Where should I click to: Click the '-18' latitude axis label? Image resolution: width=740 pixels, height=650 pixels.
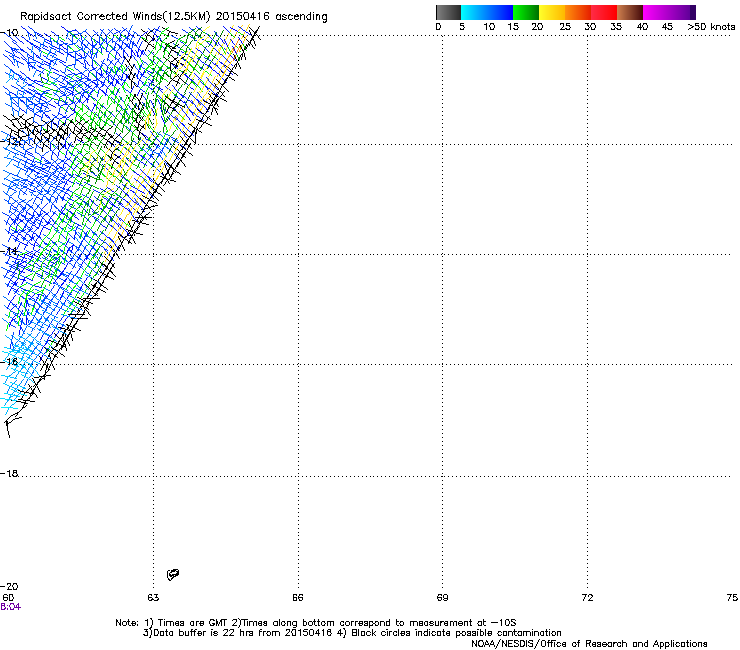pos(9,473)
